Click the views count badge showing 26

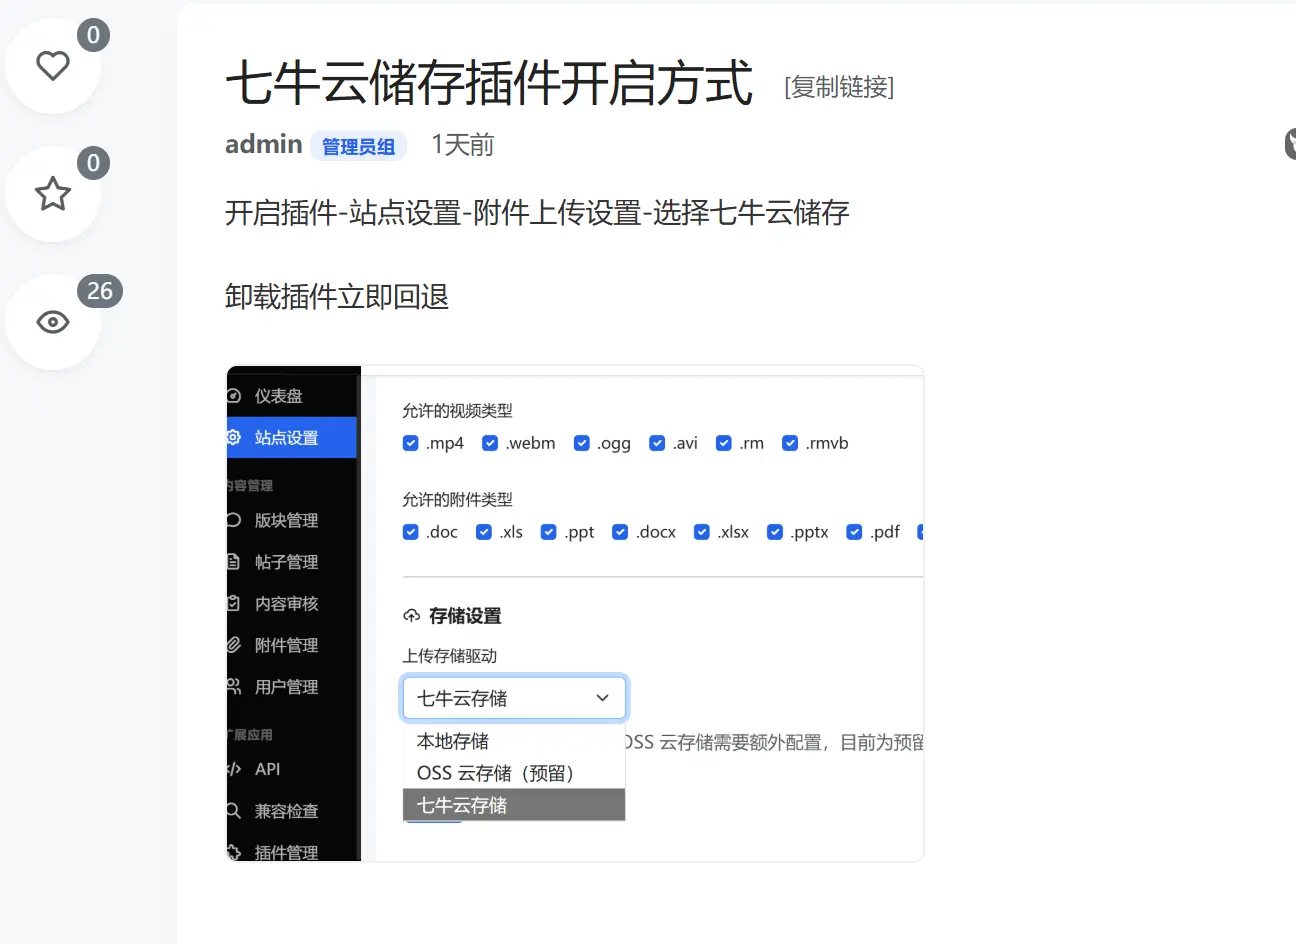coord(100,291)
